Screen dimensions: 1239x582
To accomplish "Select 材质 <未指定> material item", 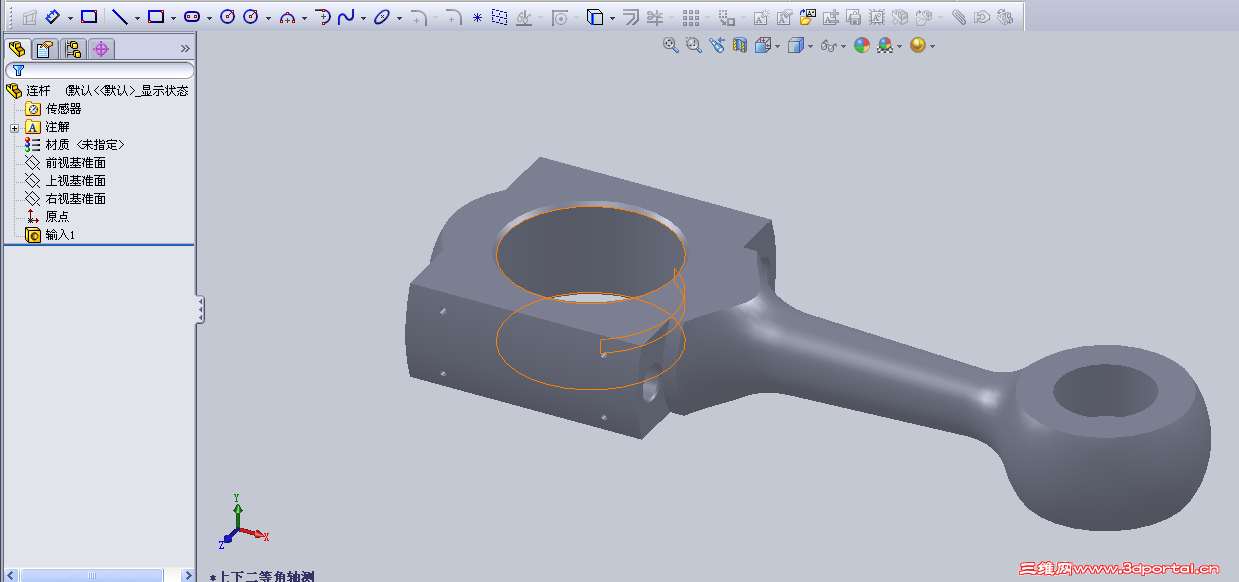I will tap(75, 145).
